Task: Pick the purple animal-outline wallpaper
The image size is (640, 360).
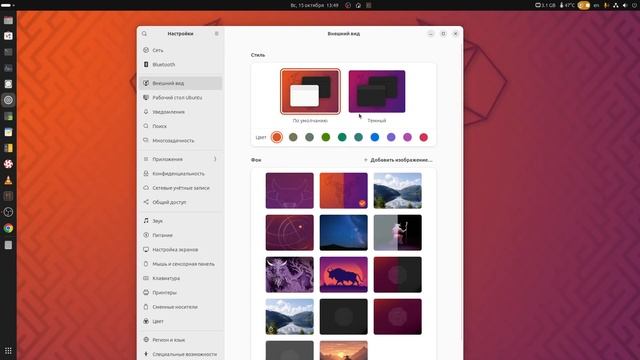Action: 290,191
